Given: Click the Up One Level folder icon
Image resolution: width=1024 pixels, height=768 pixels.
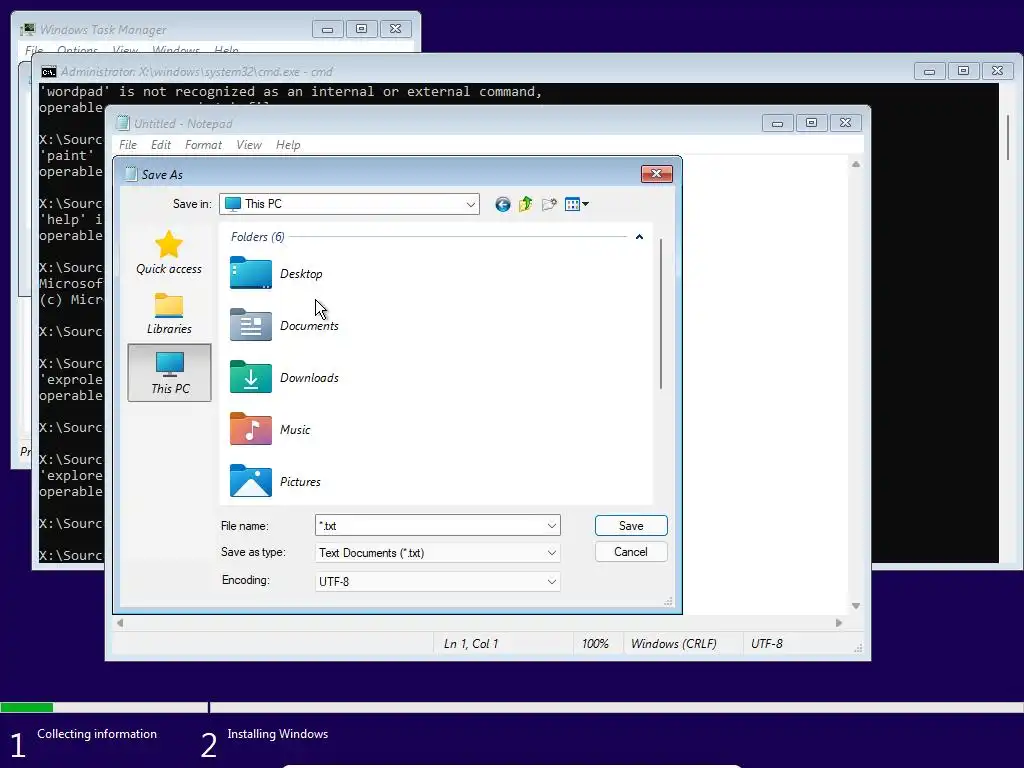Looking at the screenshot, I should pyautogui.click(x=526, y=204).
